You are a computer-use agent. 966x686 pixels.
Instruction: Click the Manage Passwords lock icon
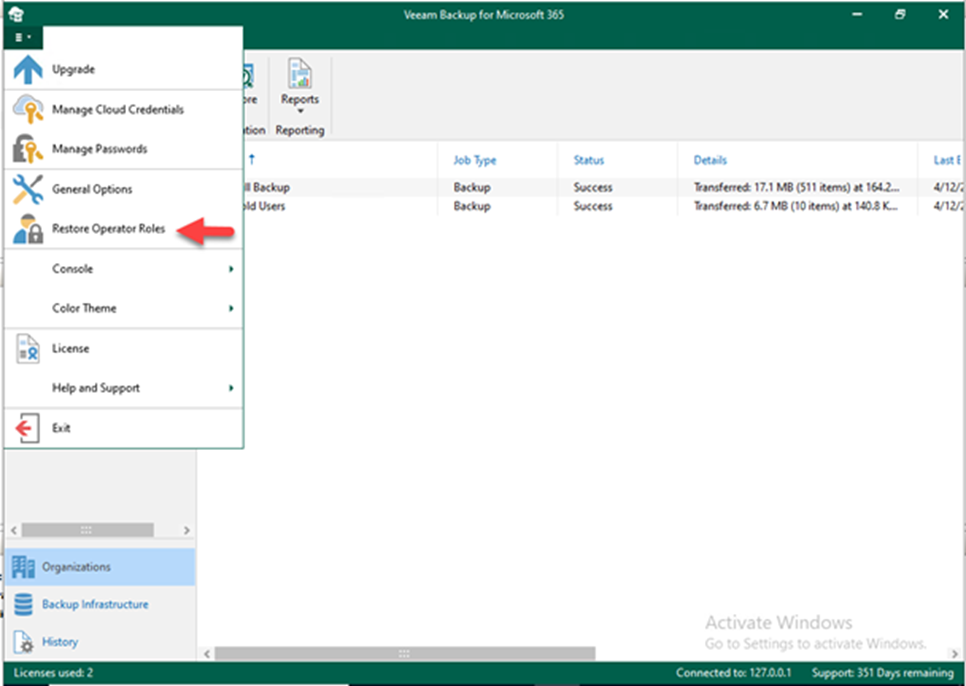click(28, 148)
